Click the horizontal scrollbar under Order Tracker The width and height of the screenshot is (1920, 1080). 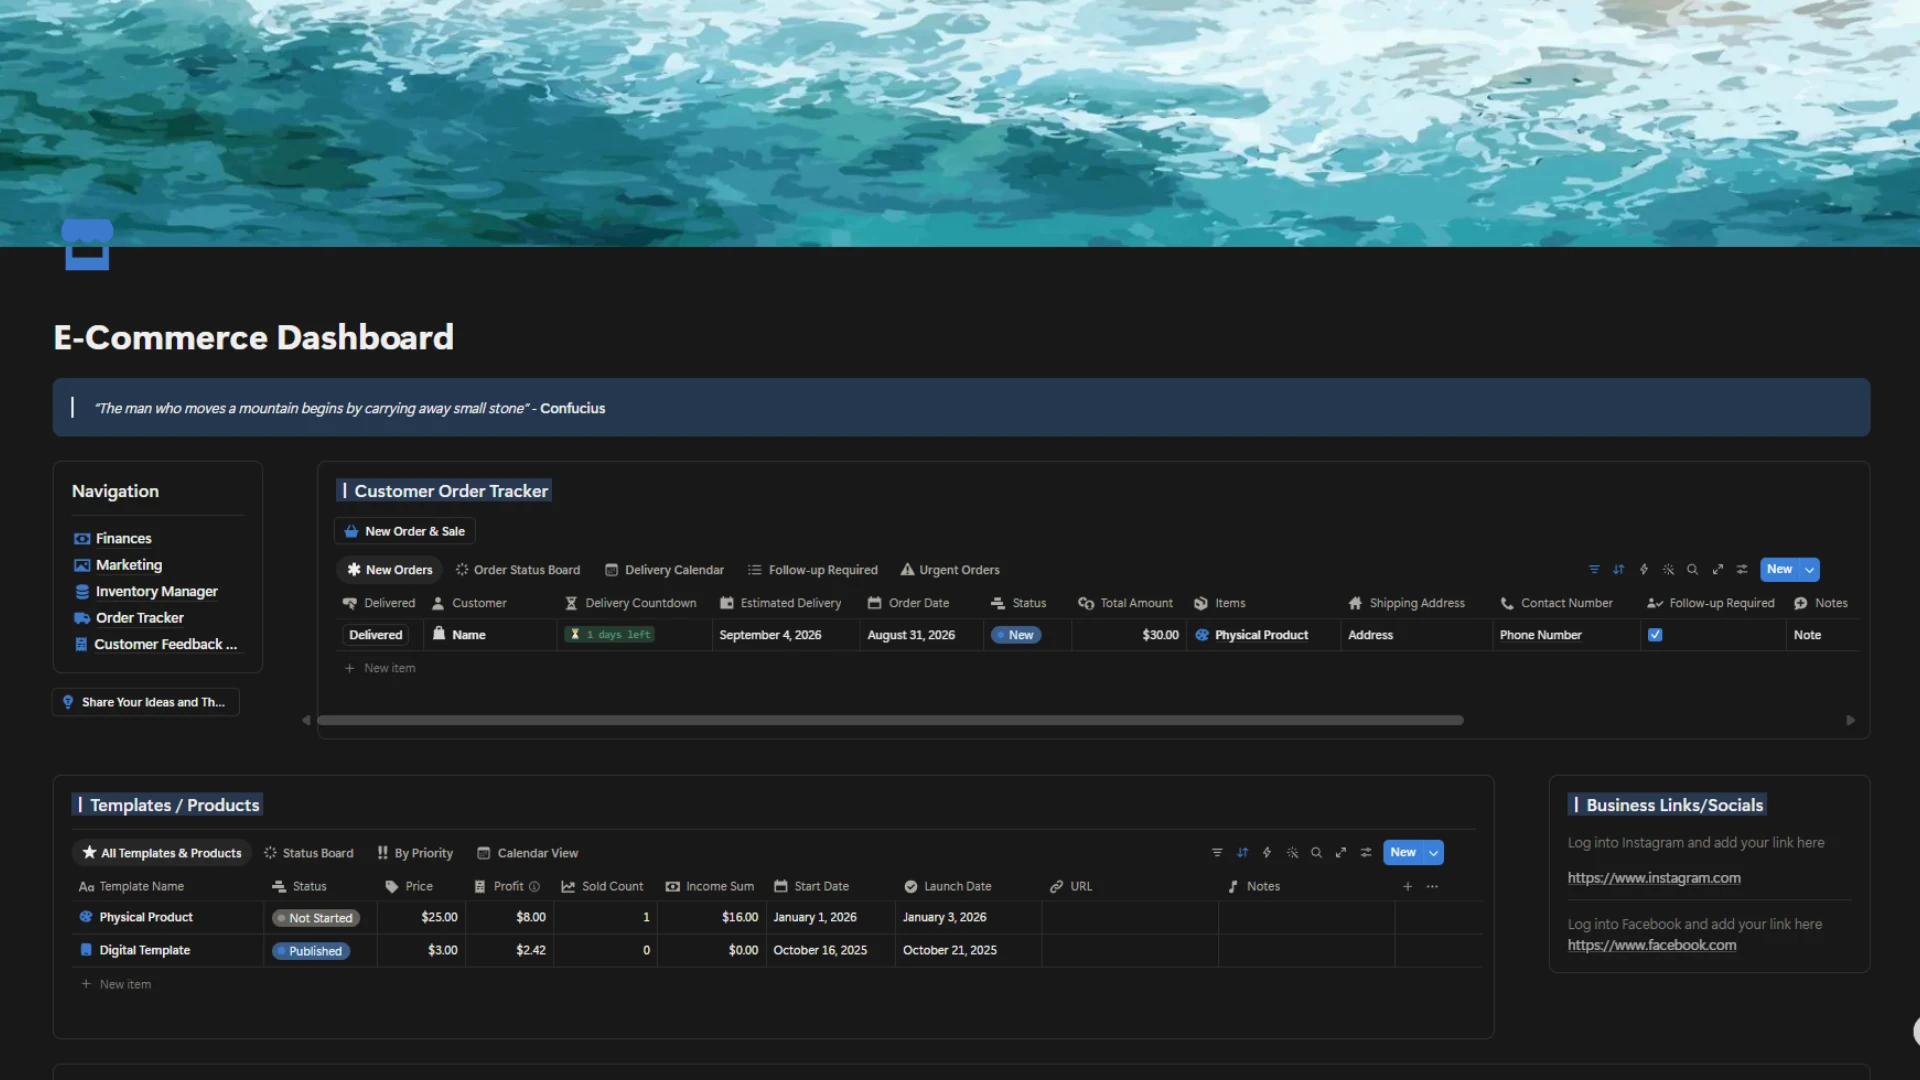pyautogui.click(x=890, y=720)
